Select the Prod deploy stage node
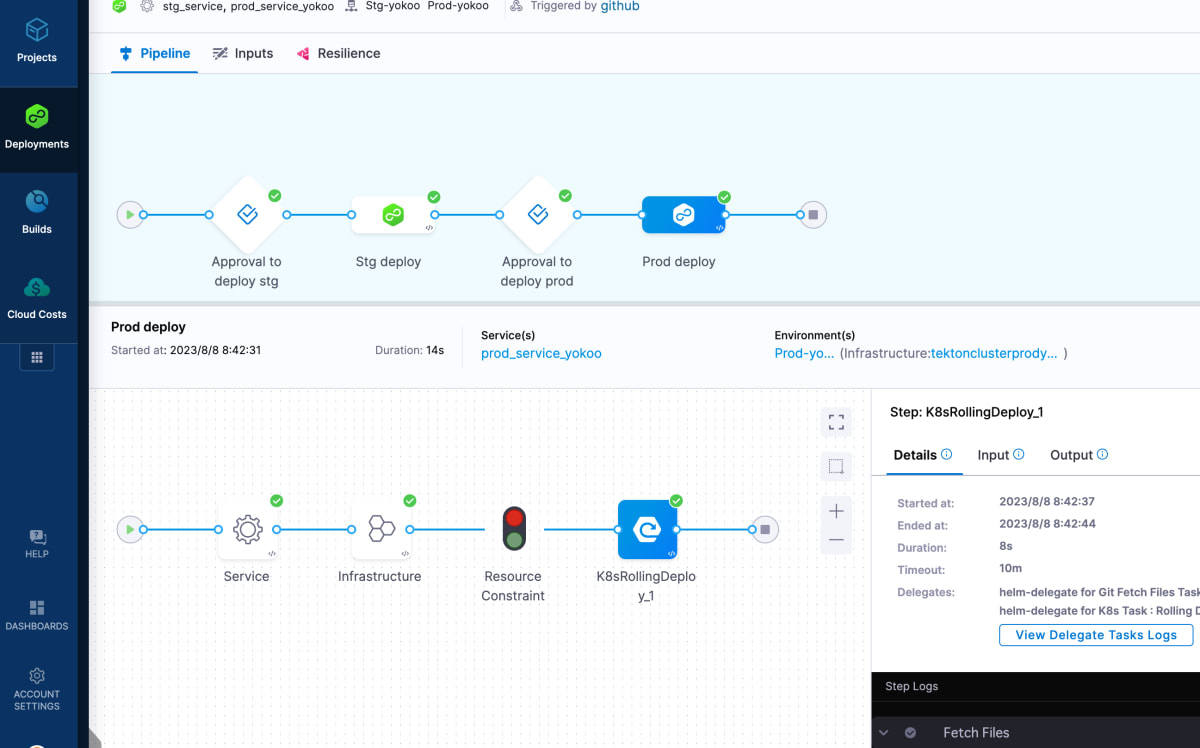The width and height of the screenshot is (1200, 748). point(683,214)
